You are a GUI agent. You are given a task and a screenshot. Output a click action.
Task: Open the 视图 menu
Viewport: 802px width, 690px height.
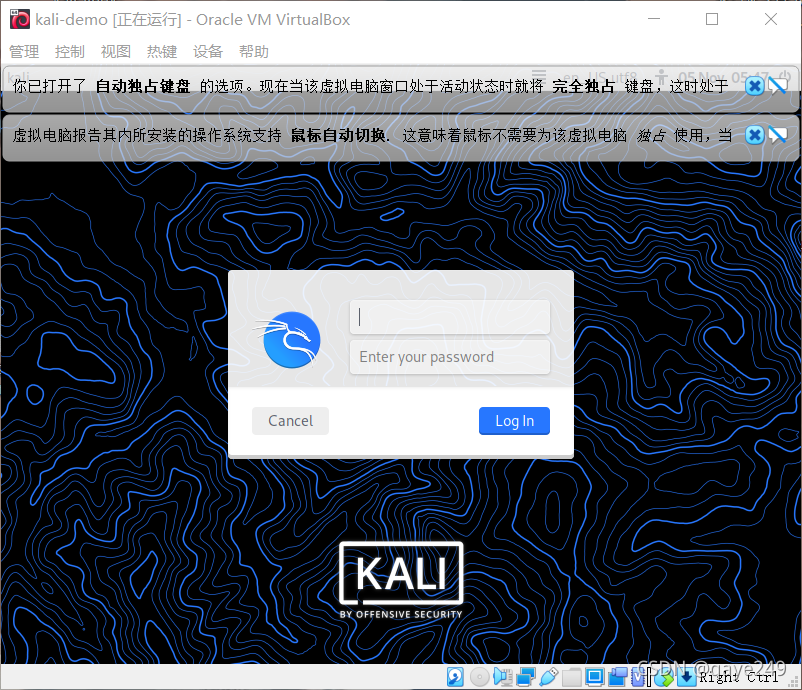click(x=116, y=52)
